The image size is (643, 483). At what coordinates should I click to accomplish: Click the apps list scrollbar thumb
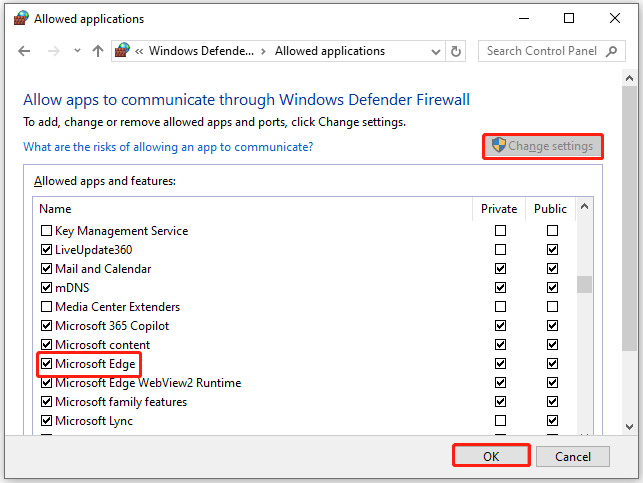(x=584, y=285)
